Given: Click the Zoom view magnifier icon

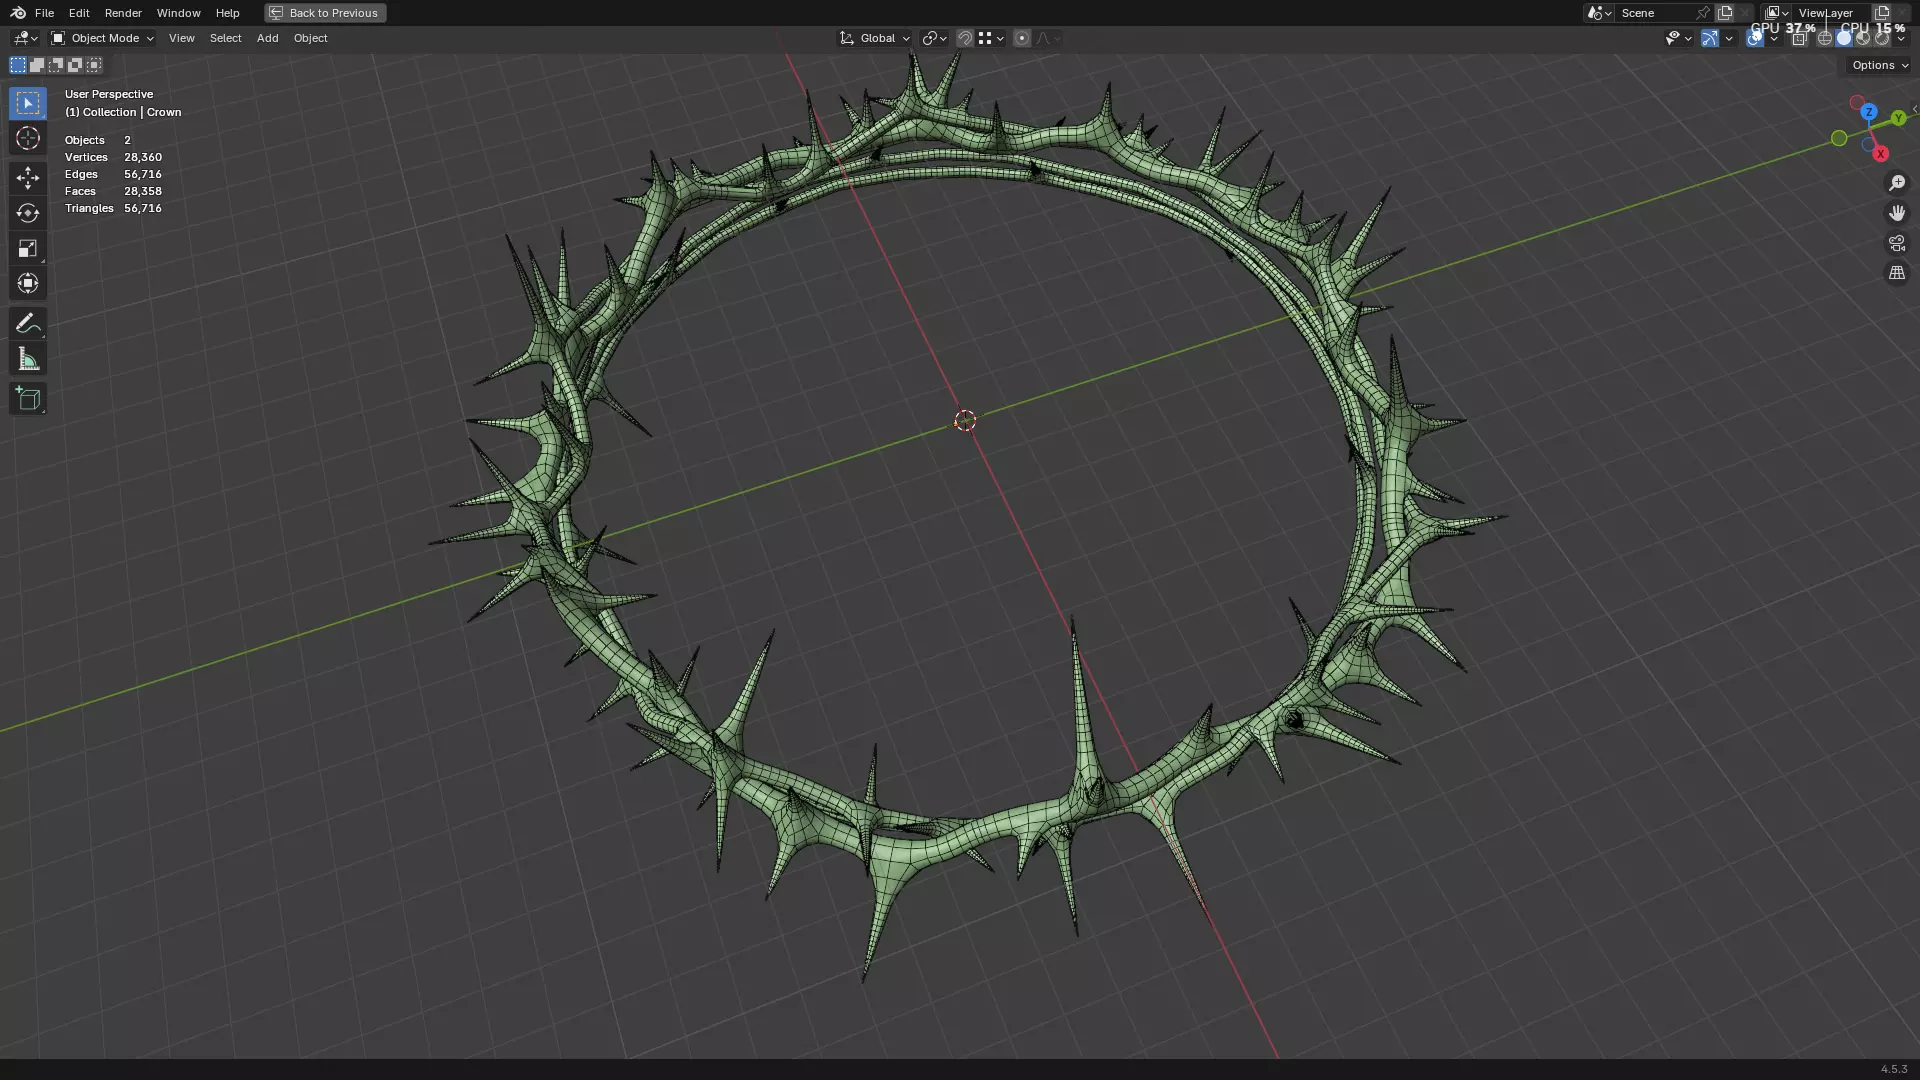Looking at the screenshot, I should (x=1897, y=183).
